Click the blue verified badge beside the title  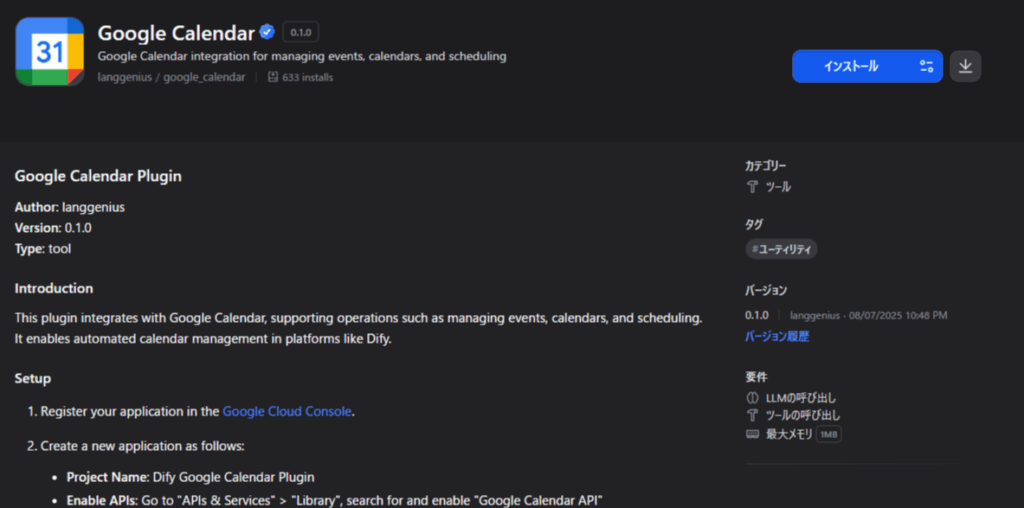267,32
